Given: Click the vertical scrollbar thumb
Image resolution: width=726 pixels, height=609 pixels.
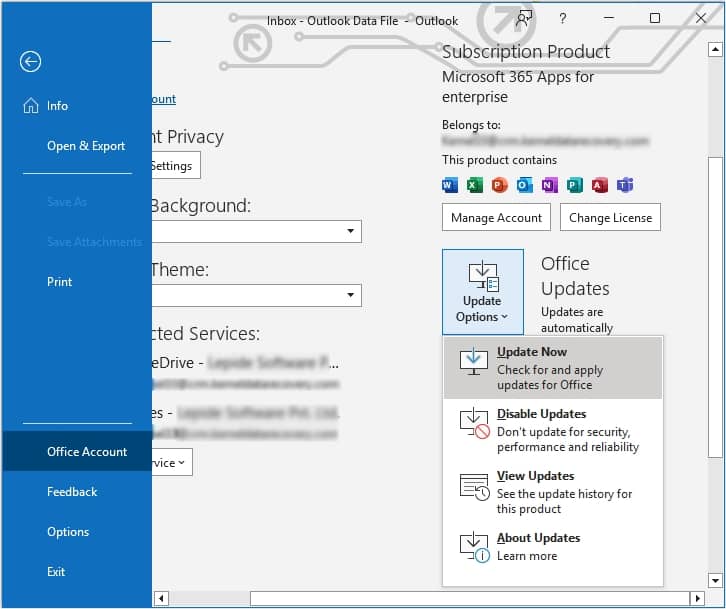Looking at the screenshot, I should [x=715, y=308].
